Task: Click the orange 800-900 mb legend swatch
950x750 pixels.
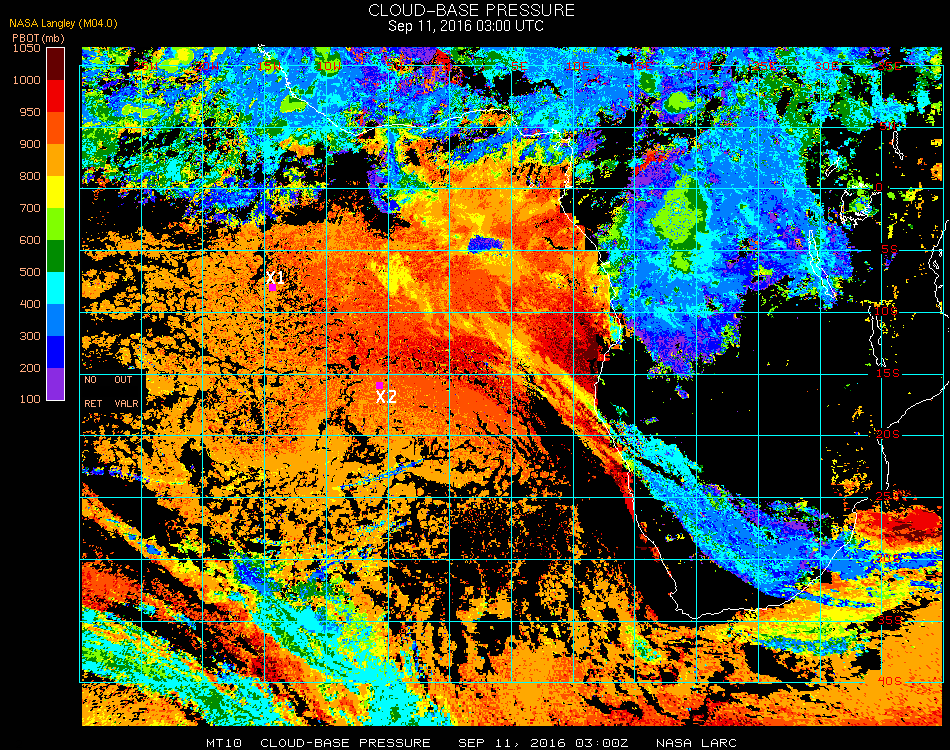Action: tap(55, 160)
